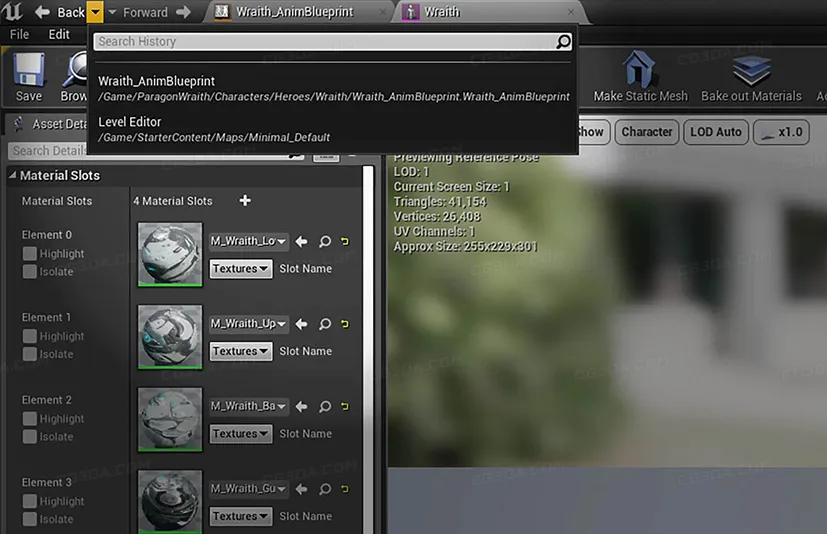Image resolution: width=827 pixels, height=534 pixels.
Task: Enable Highlight for Element 0
Action: pos(30,254)
